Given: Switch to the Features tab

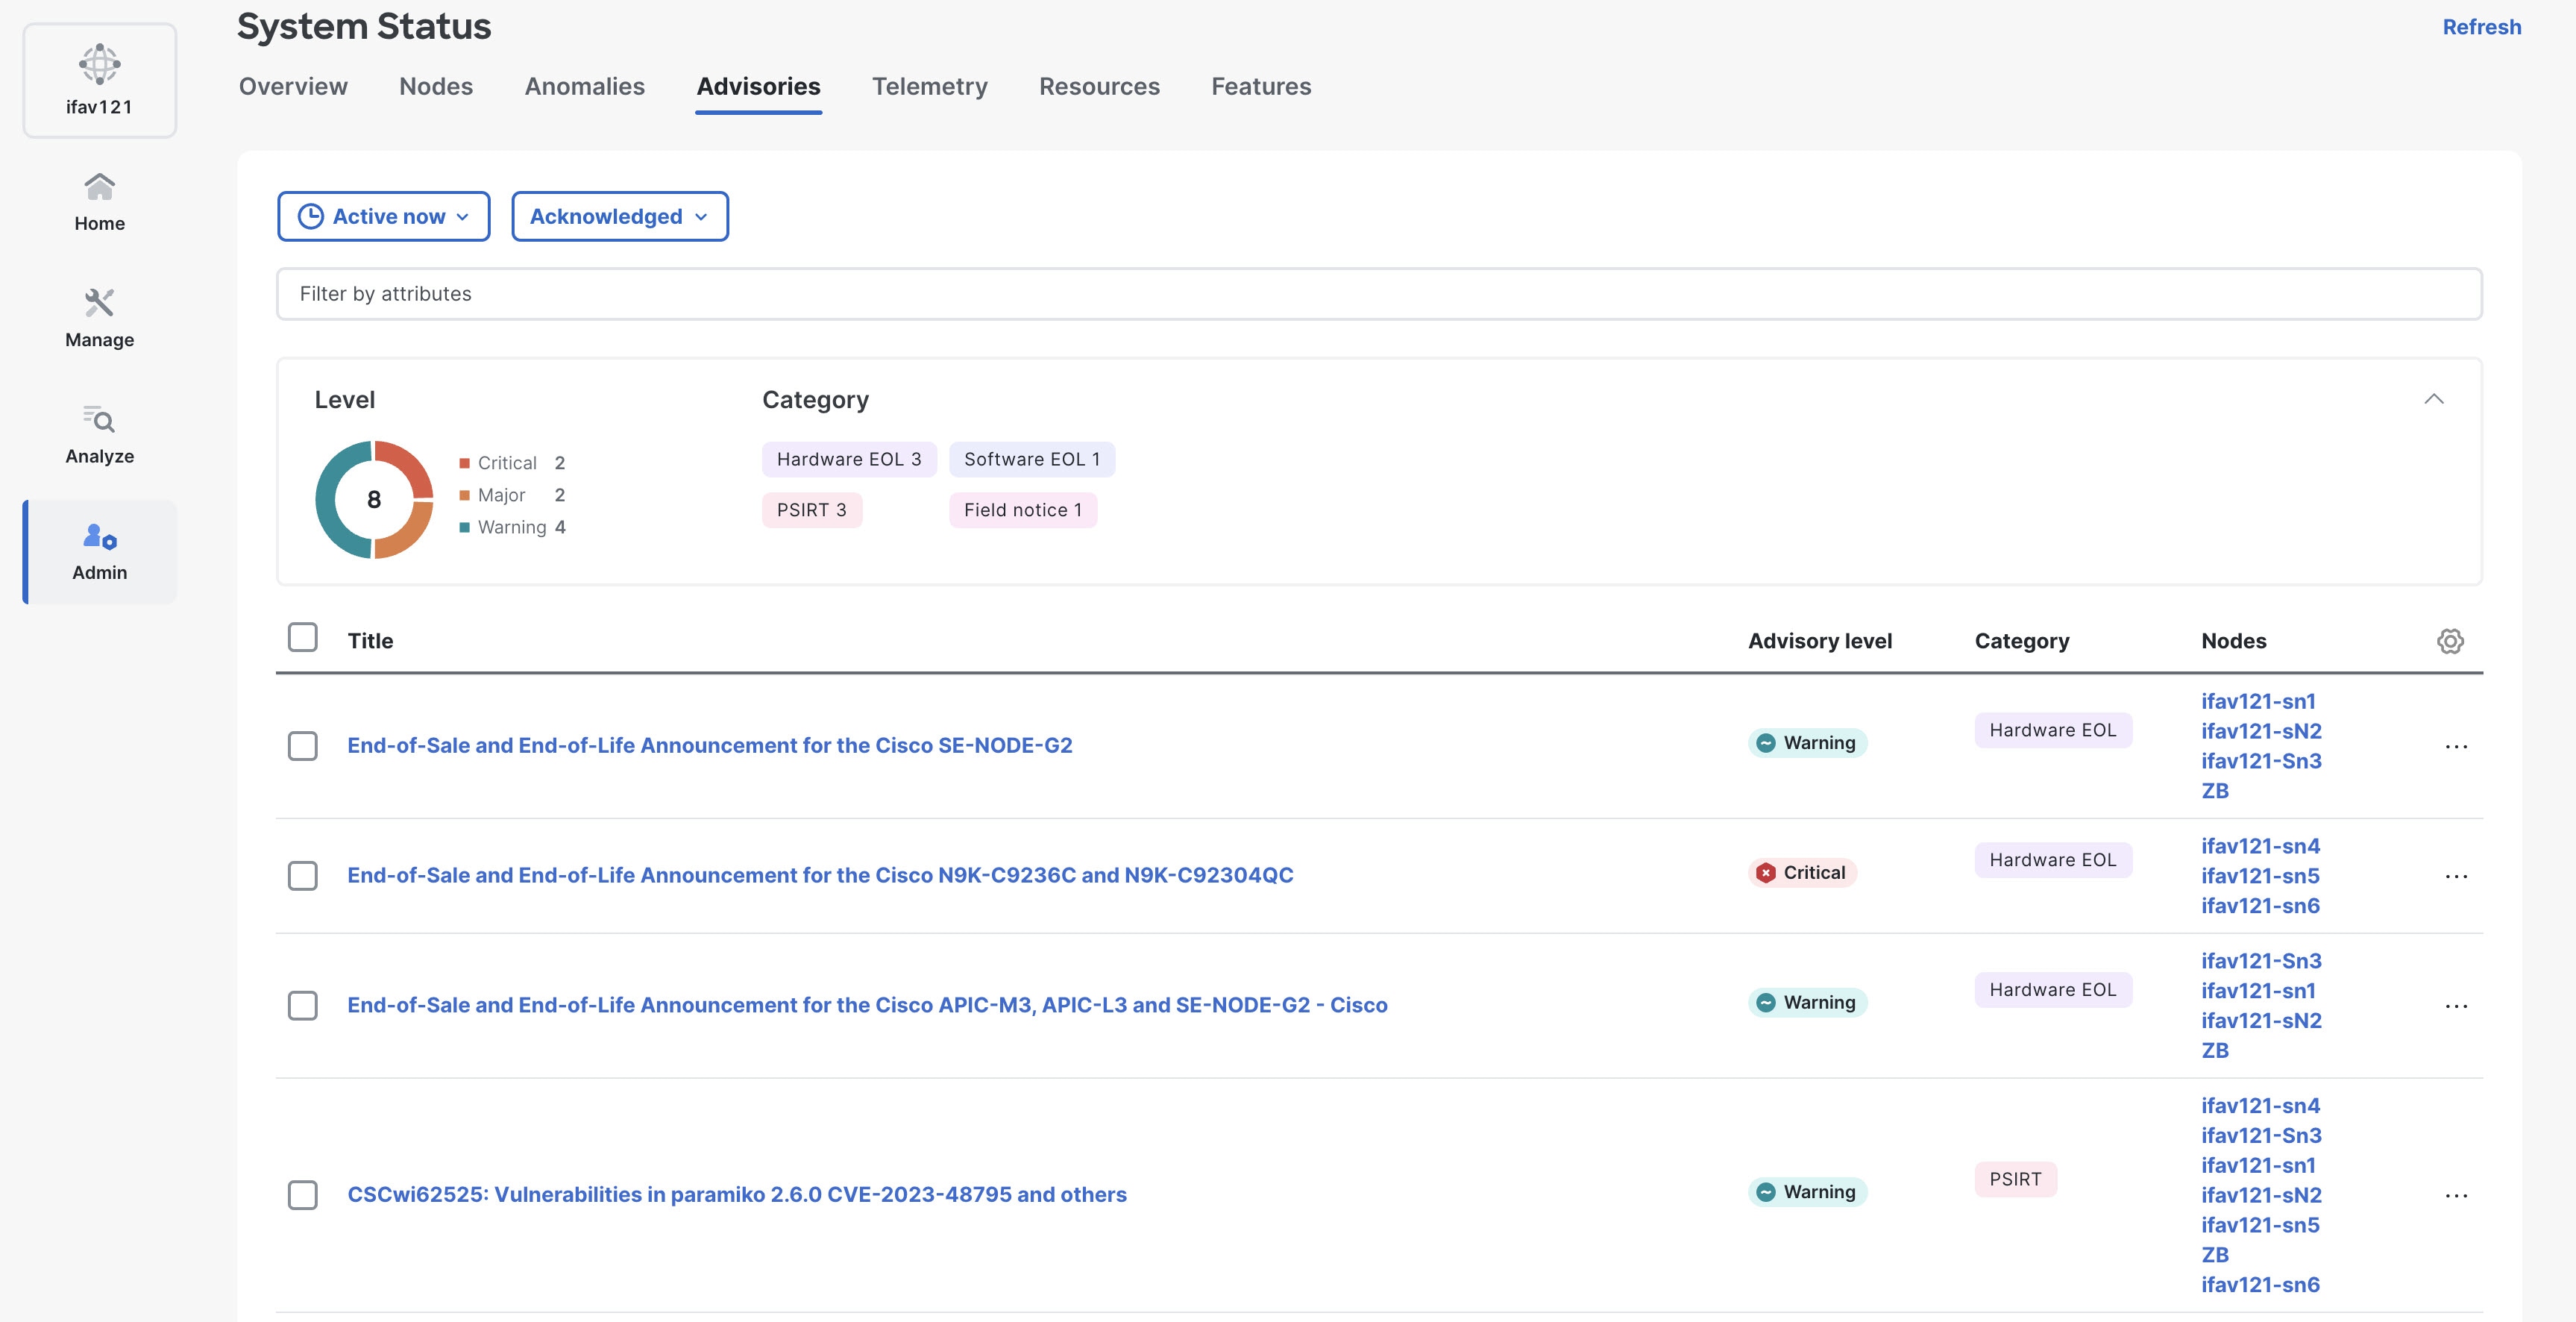Looking at the screenshot, I should (x=1260, y=86).
